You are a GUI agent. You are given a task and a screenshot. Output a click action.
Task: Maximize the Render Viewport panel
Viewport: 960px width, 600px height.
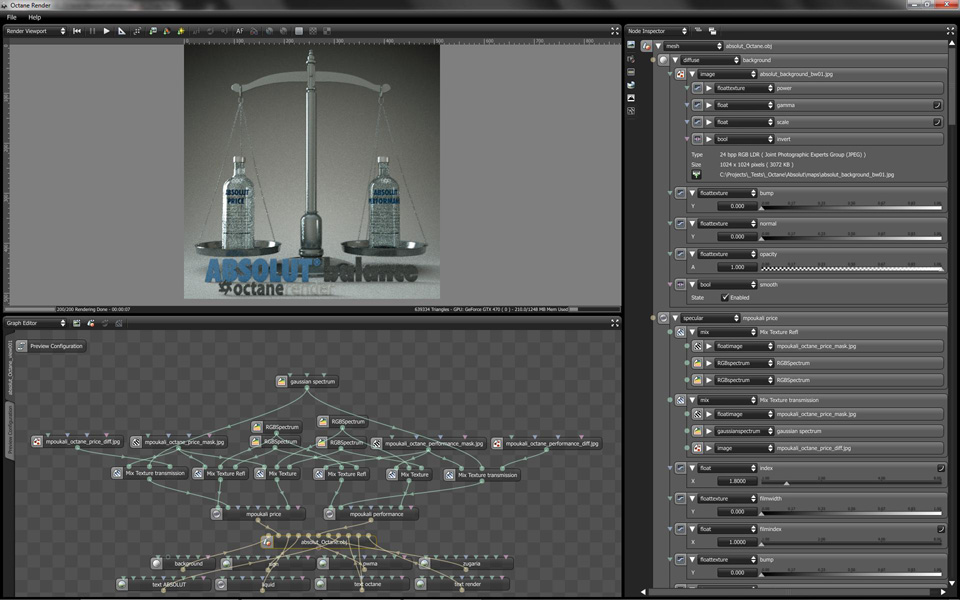615,31
